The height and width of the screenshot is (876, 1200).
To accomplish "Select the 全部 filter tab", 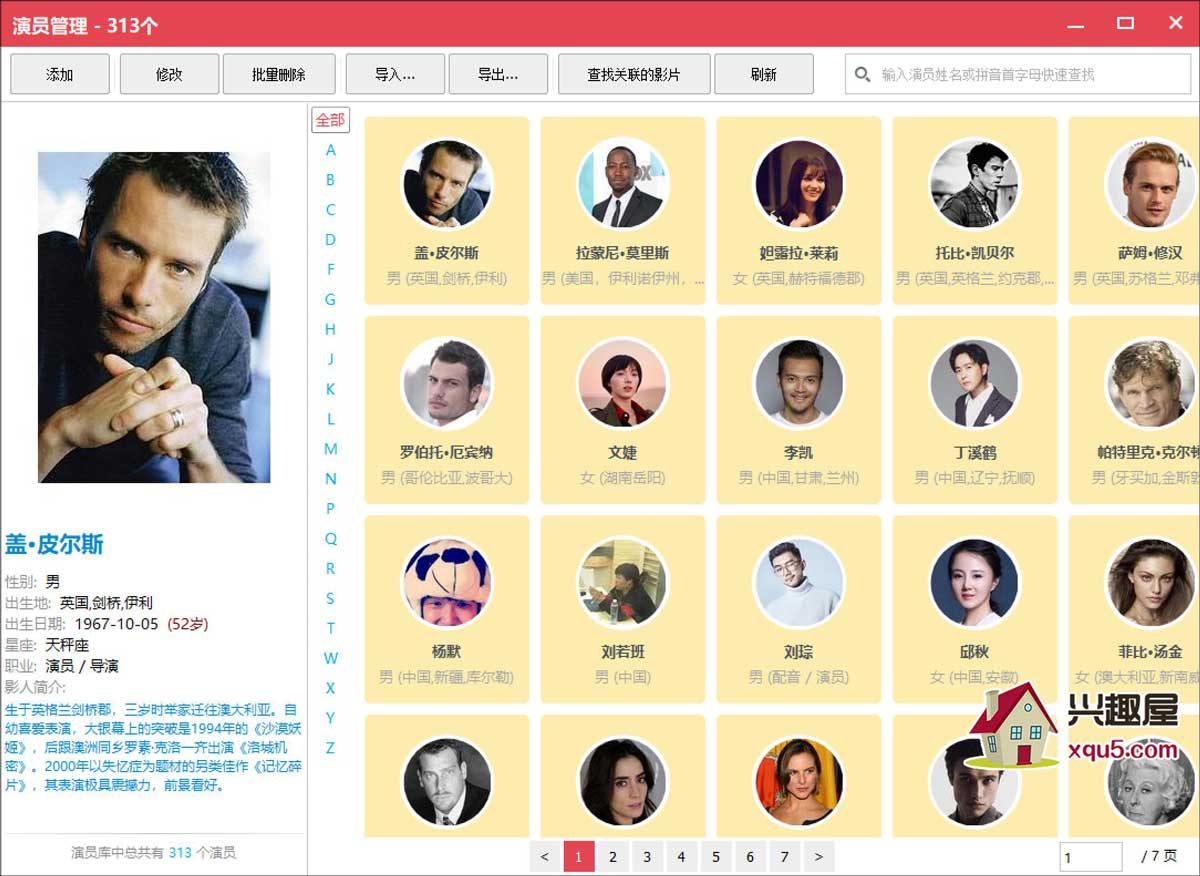I will (x=330, y=120).
